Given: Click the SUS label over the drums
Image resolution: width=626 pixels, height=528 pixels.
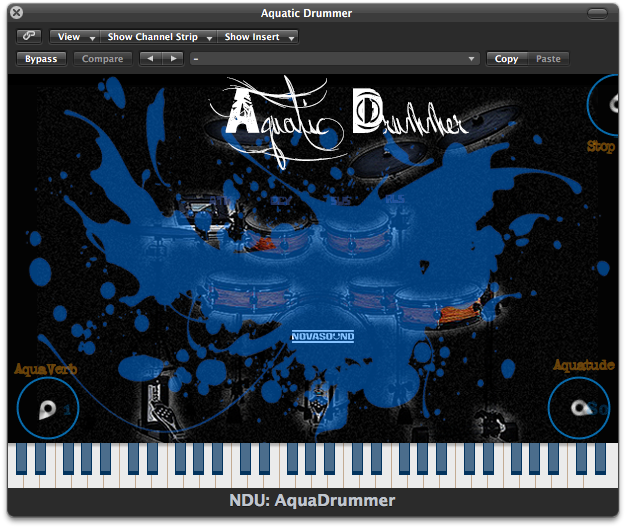Looking at the screenshot, I should click(x=341, y=200).
